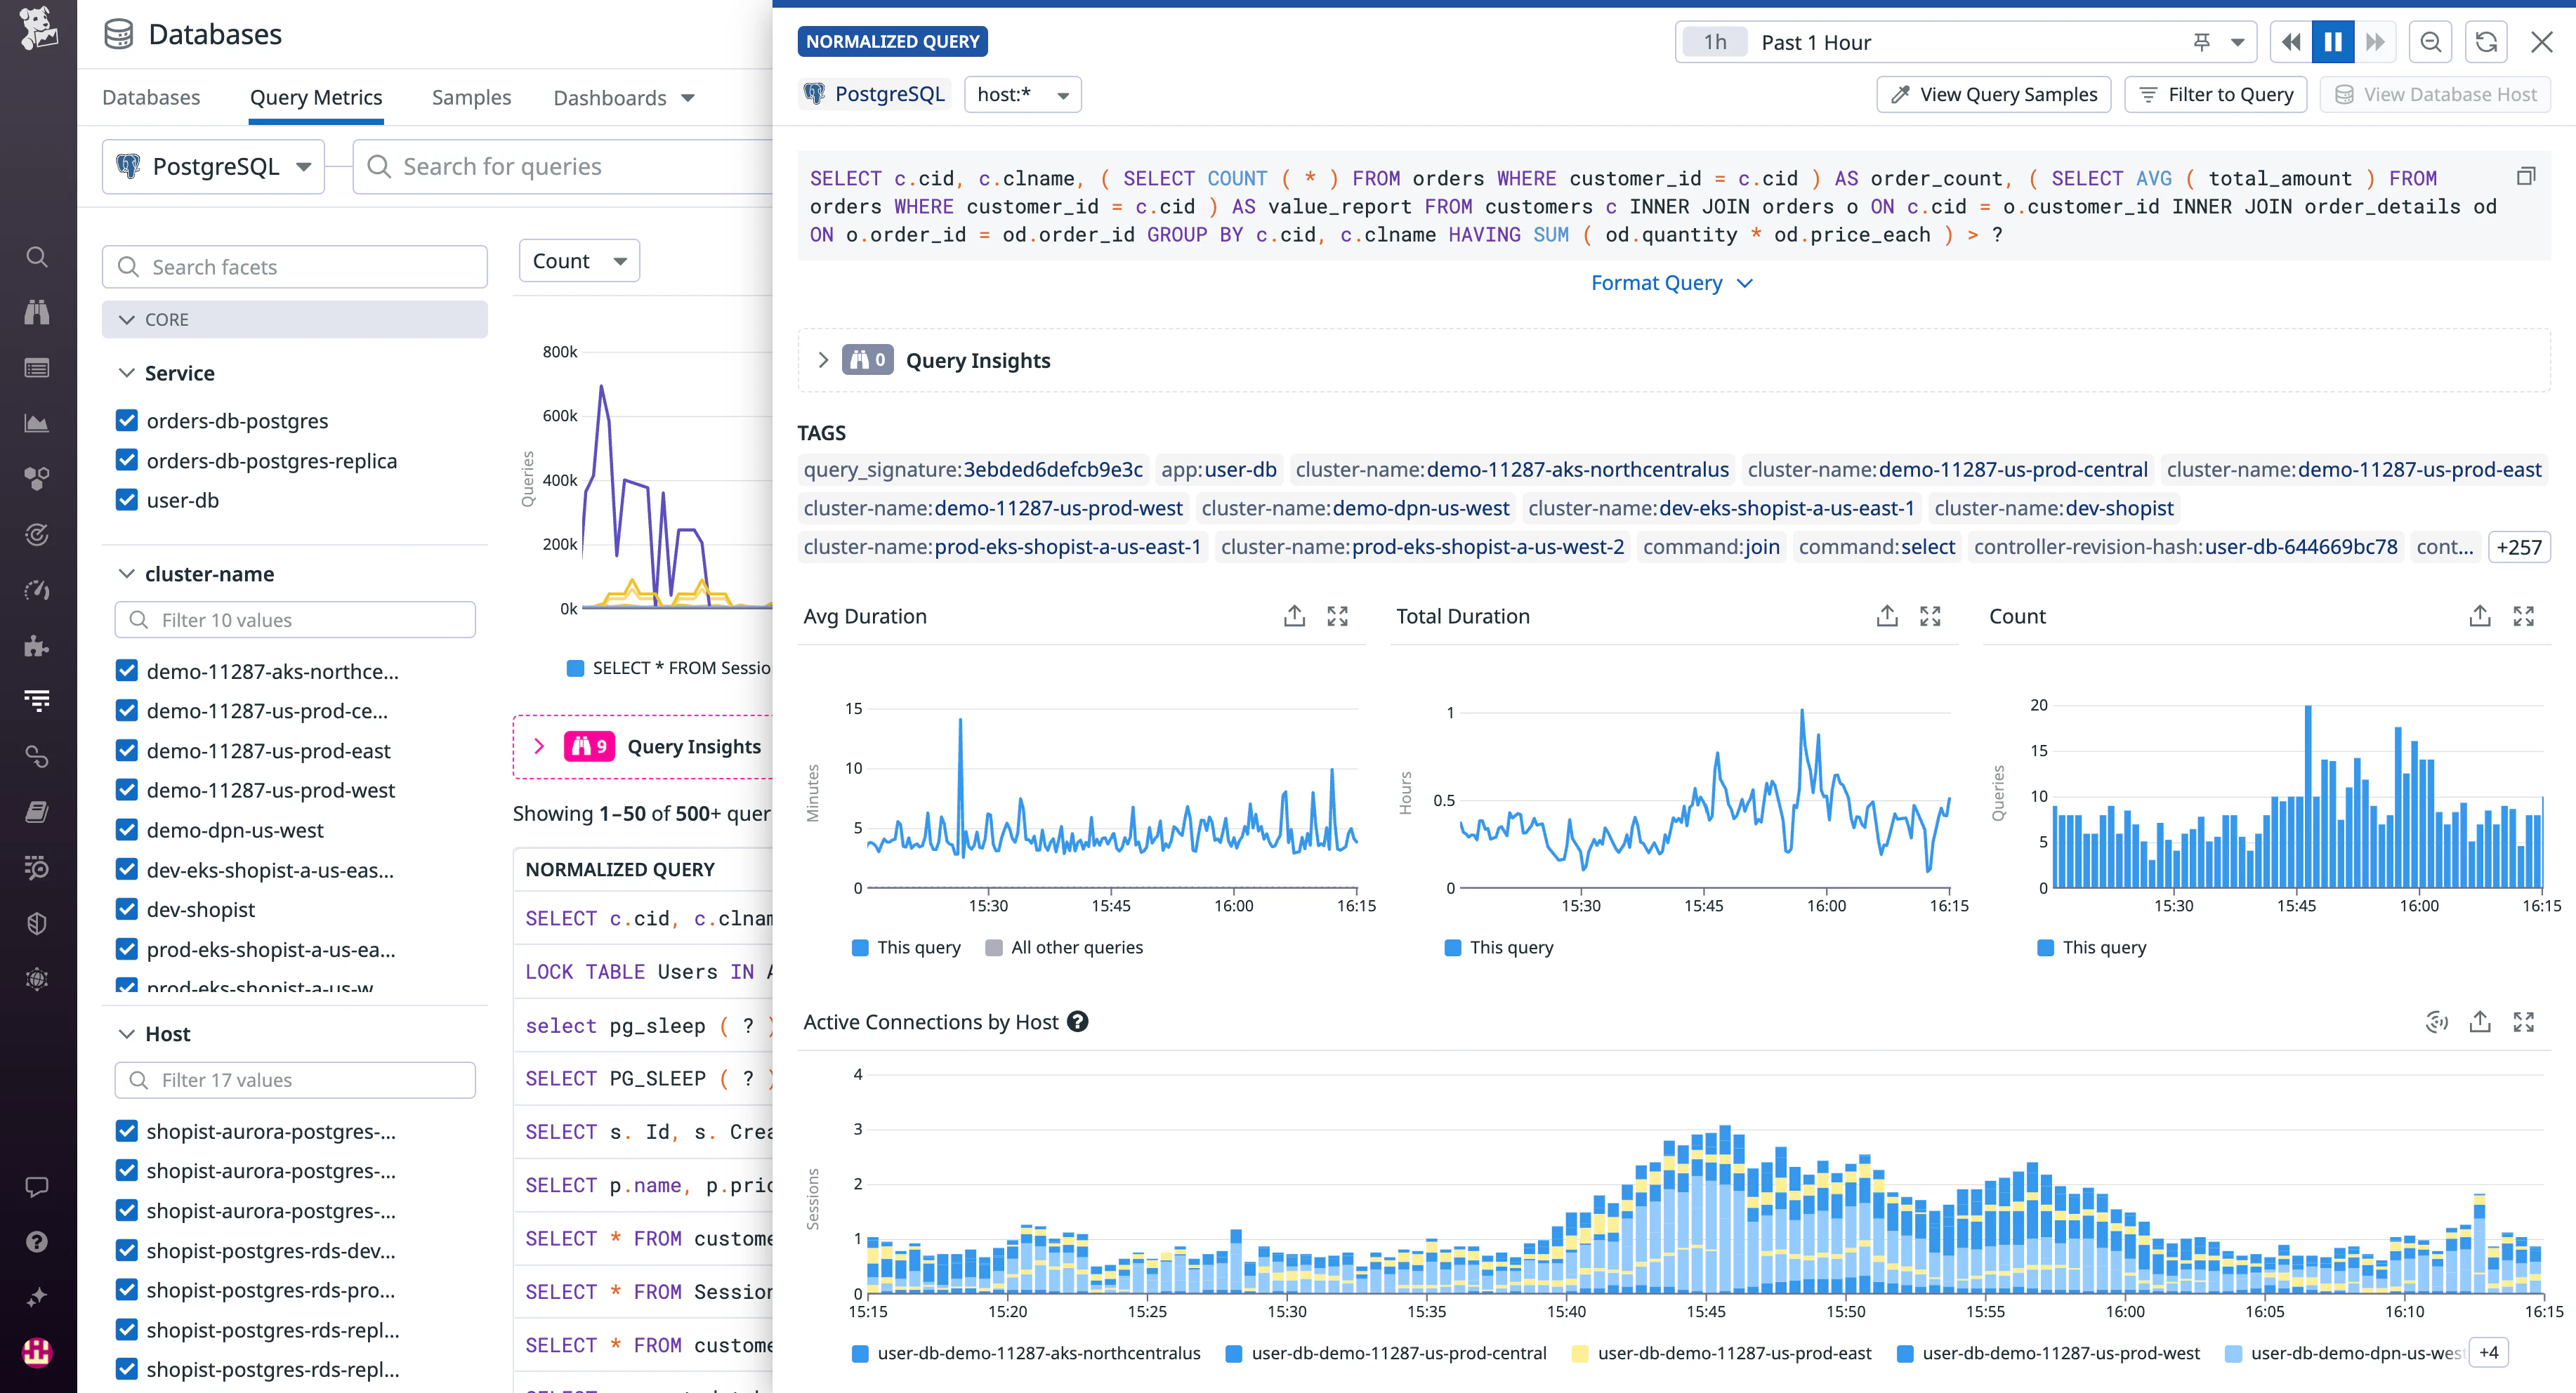Export the Active Connections by Host graph

(2480, 1022)
